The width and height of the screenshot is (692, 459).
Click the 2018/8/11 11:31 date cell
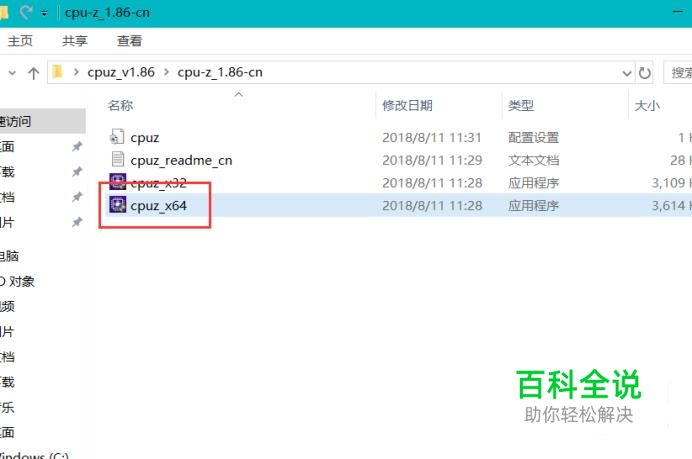(432, 138)
